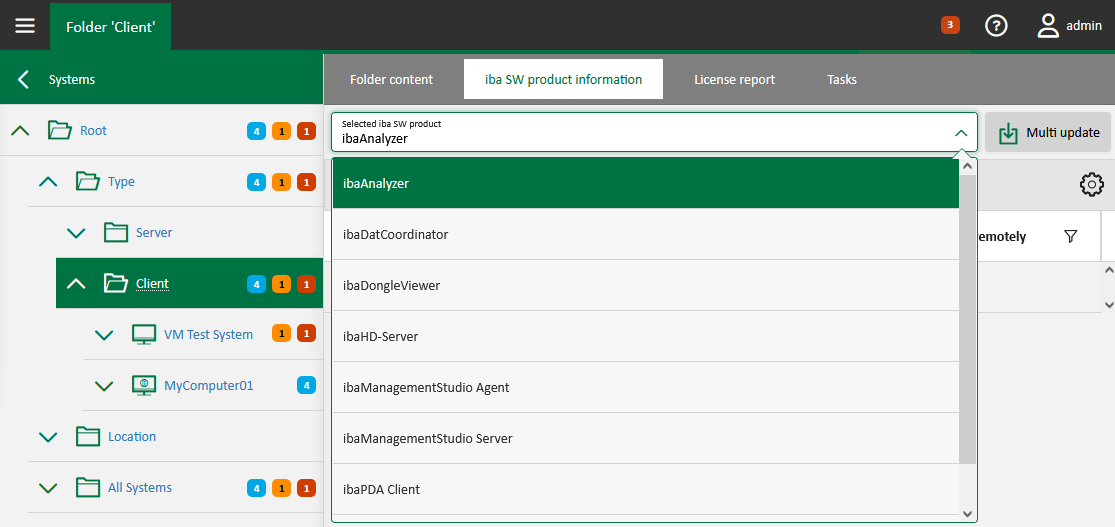Image resolution: width=1115 pixels, height=527 pixels.
Task: Click the Multi update button
Action: [1048, 132]
